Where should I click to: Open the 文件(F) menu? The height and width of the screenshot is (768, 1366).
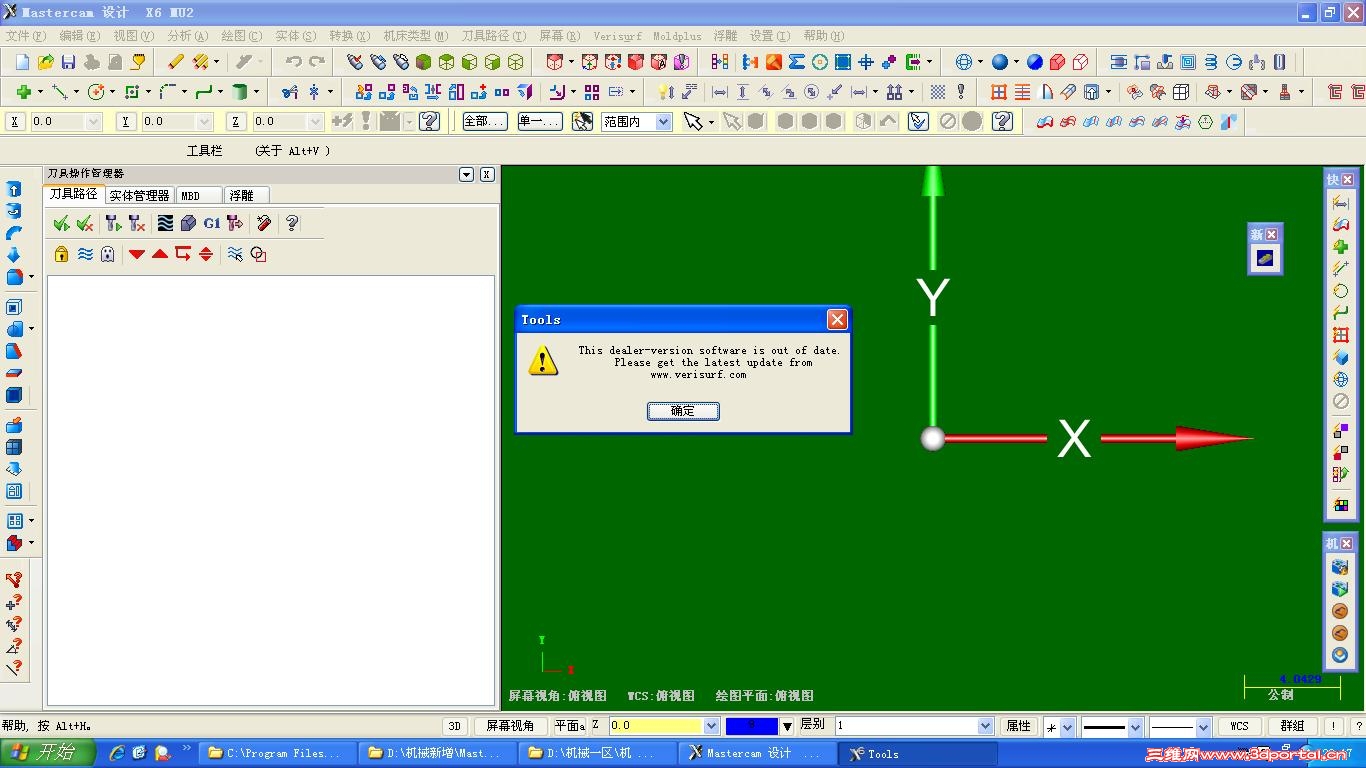coord(25,36)
